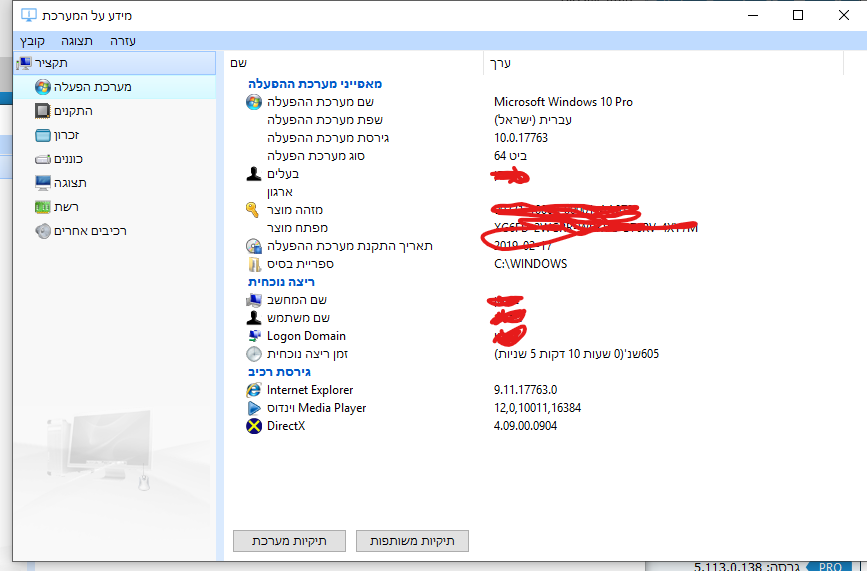
Task: Click the Windows logo icon beside מערכת הפעלה
Action: (x=43, y=87)
